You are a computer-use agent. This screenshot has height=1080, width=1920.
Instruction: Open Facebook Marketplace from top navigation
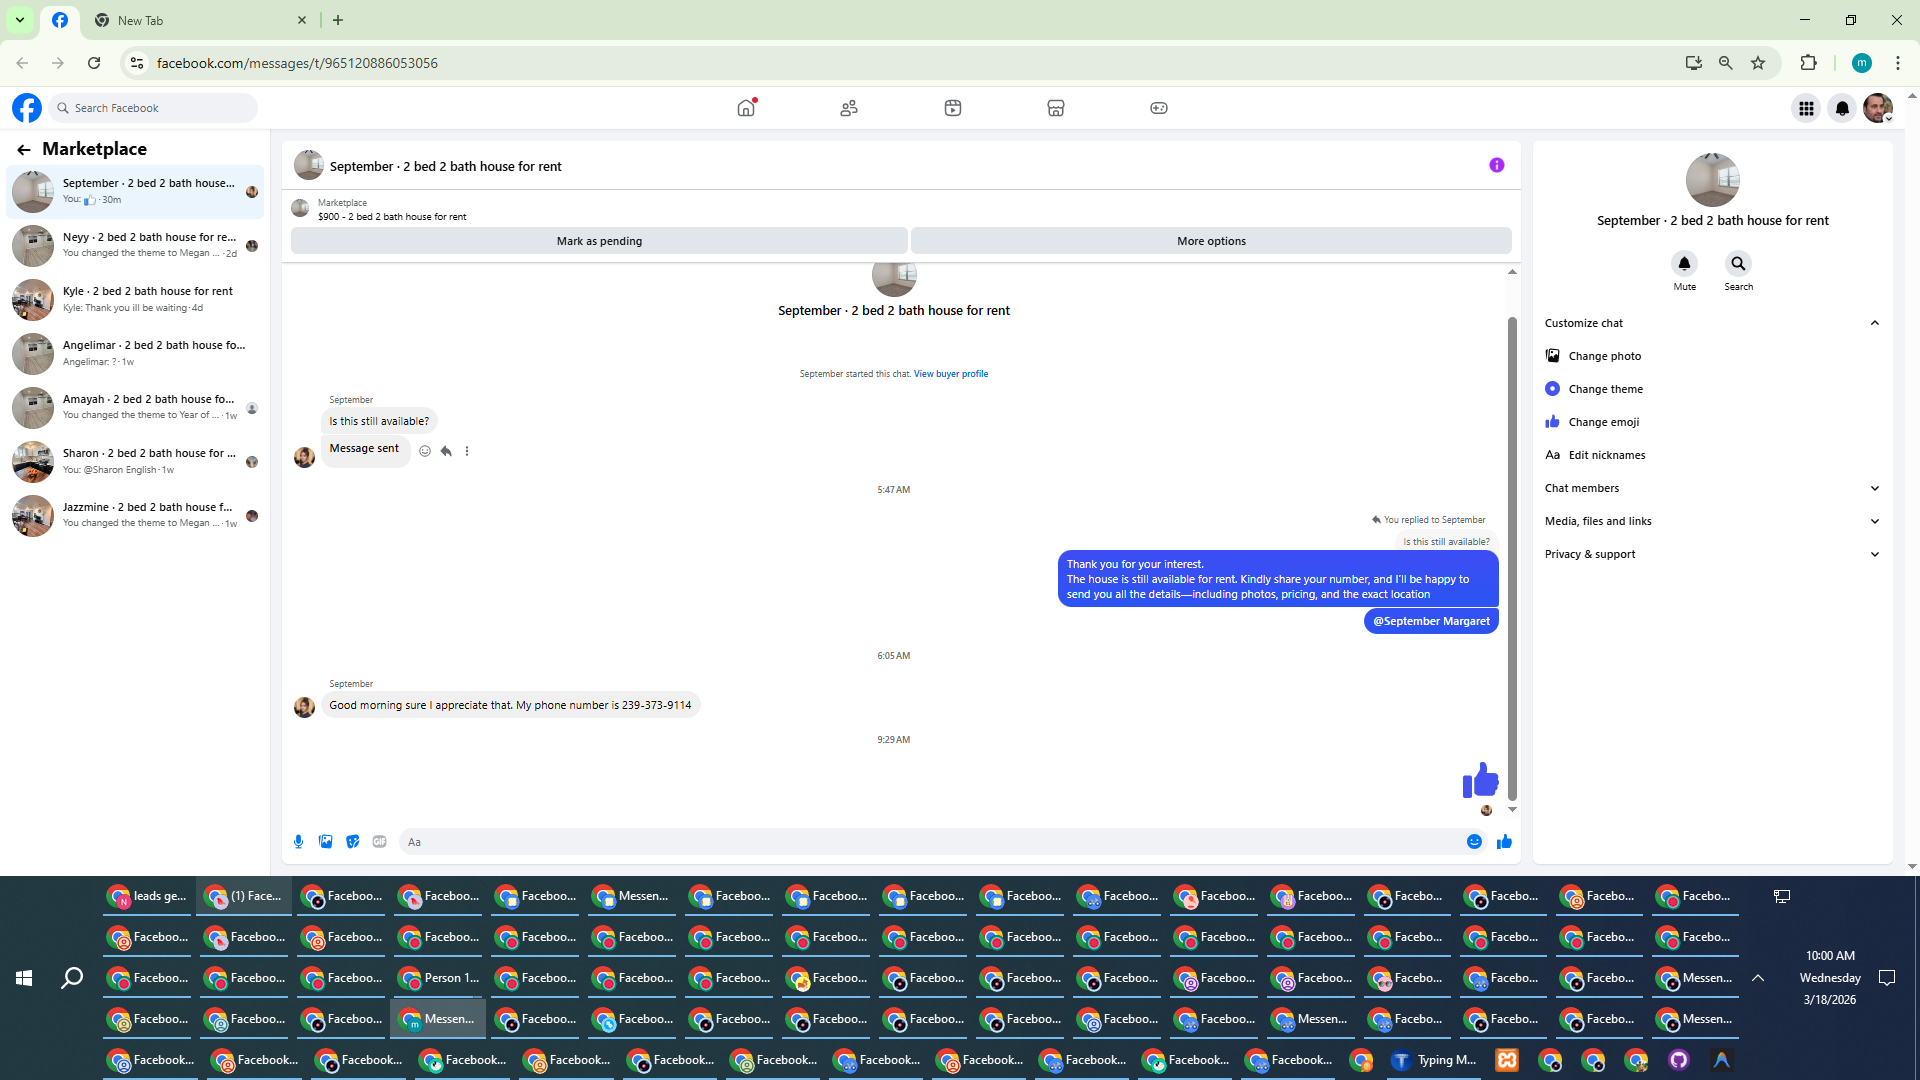1055,108
